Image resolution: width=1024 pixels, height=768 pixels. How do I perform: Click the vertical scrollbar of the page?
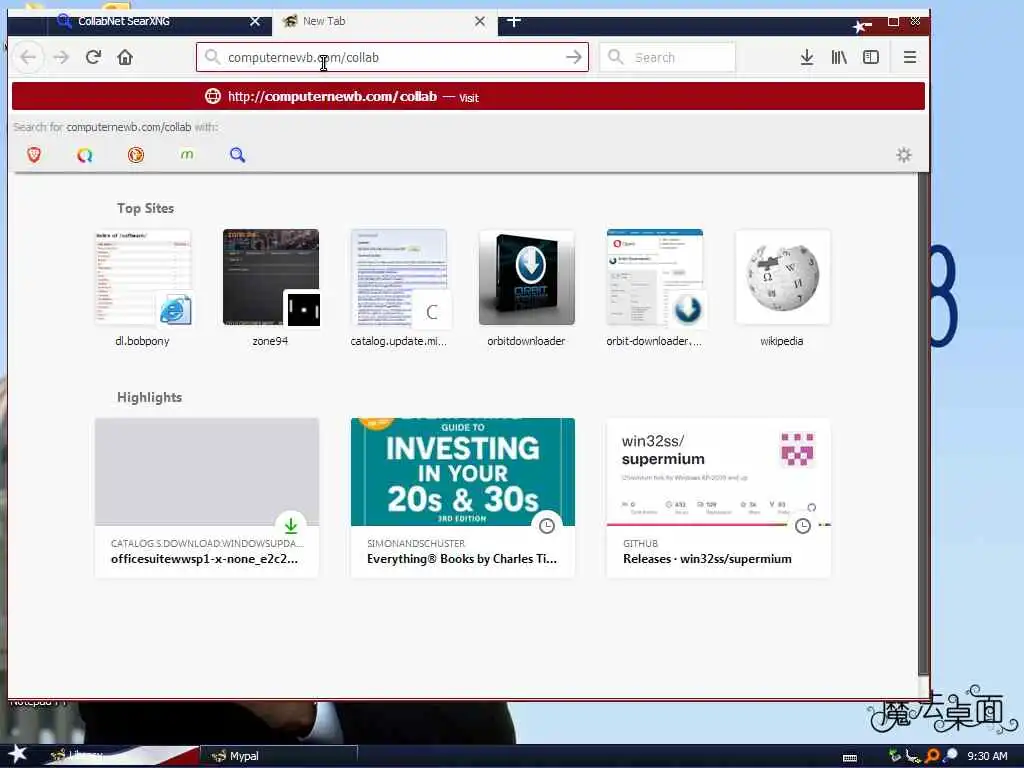tap(923, 424)
